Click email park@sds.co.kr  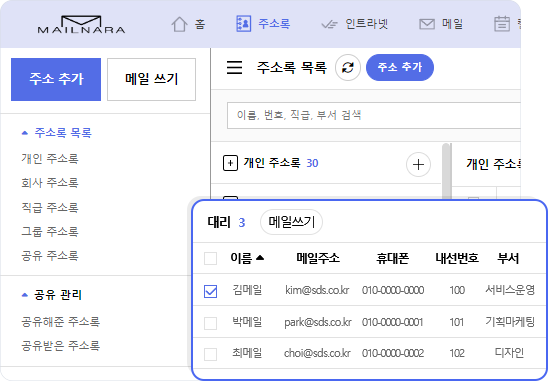point(318,322)
